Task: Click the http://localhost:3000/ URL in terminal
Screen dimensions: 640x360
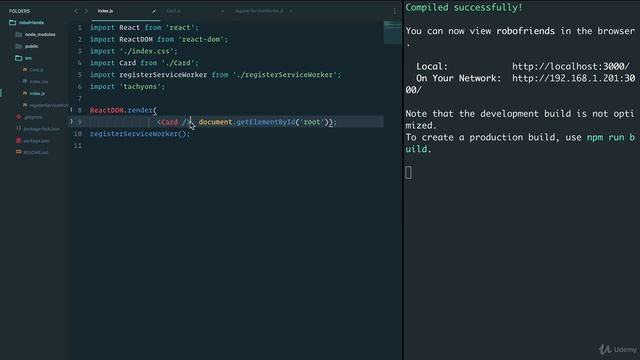Action: tap(571, 67)
